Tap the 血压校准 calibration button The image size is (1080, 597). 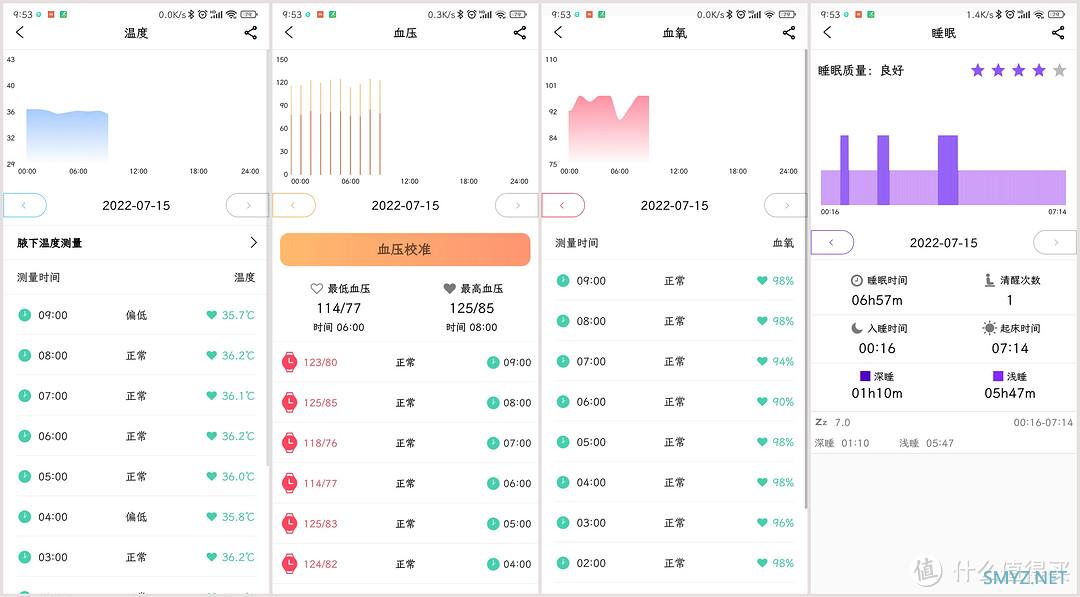point(405,249)
